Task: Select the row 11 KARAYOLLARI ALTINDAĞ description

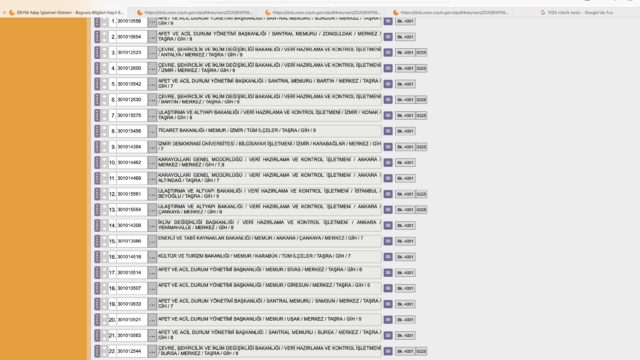Action: [269, 178]
